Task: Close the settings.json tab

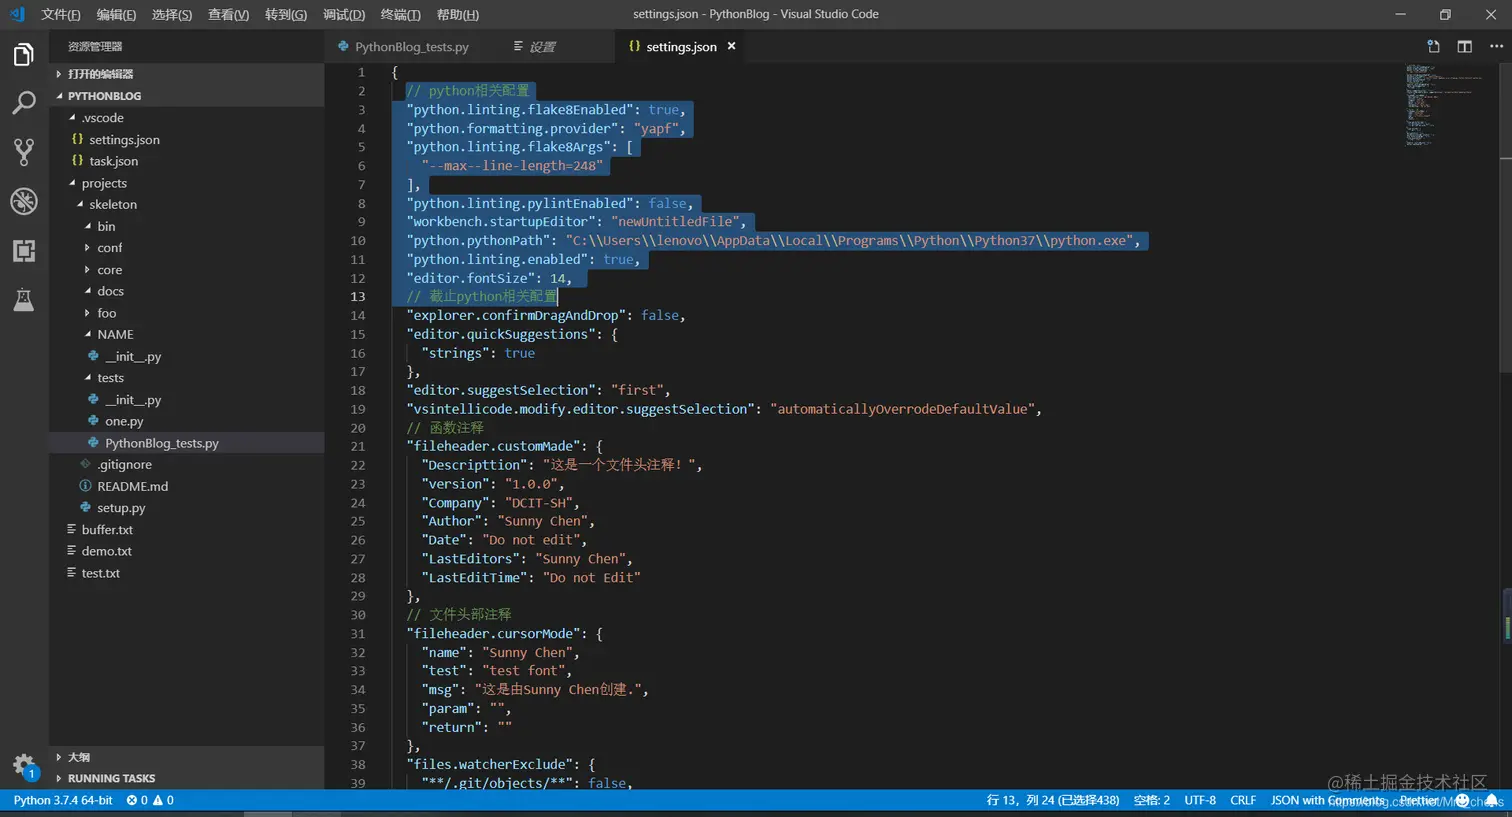Action: 731,46
